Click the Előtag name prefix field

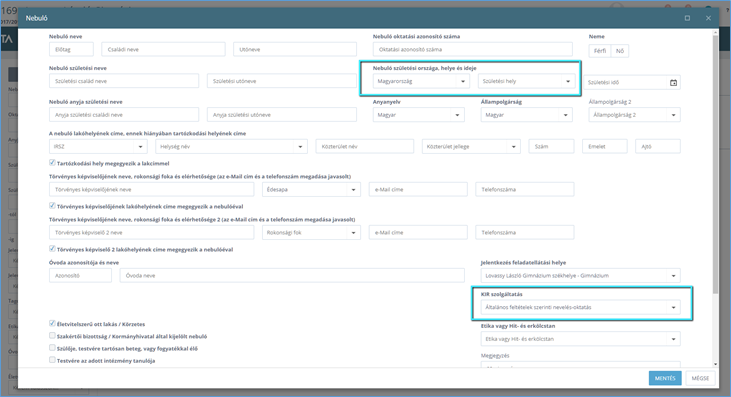coord(71,49)
